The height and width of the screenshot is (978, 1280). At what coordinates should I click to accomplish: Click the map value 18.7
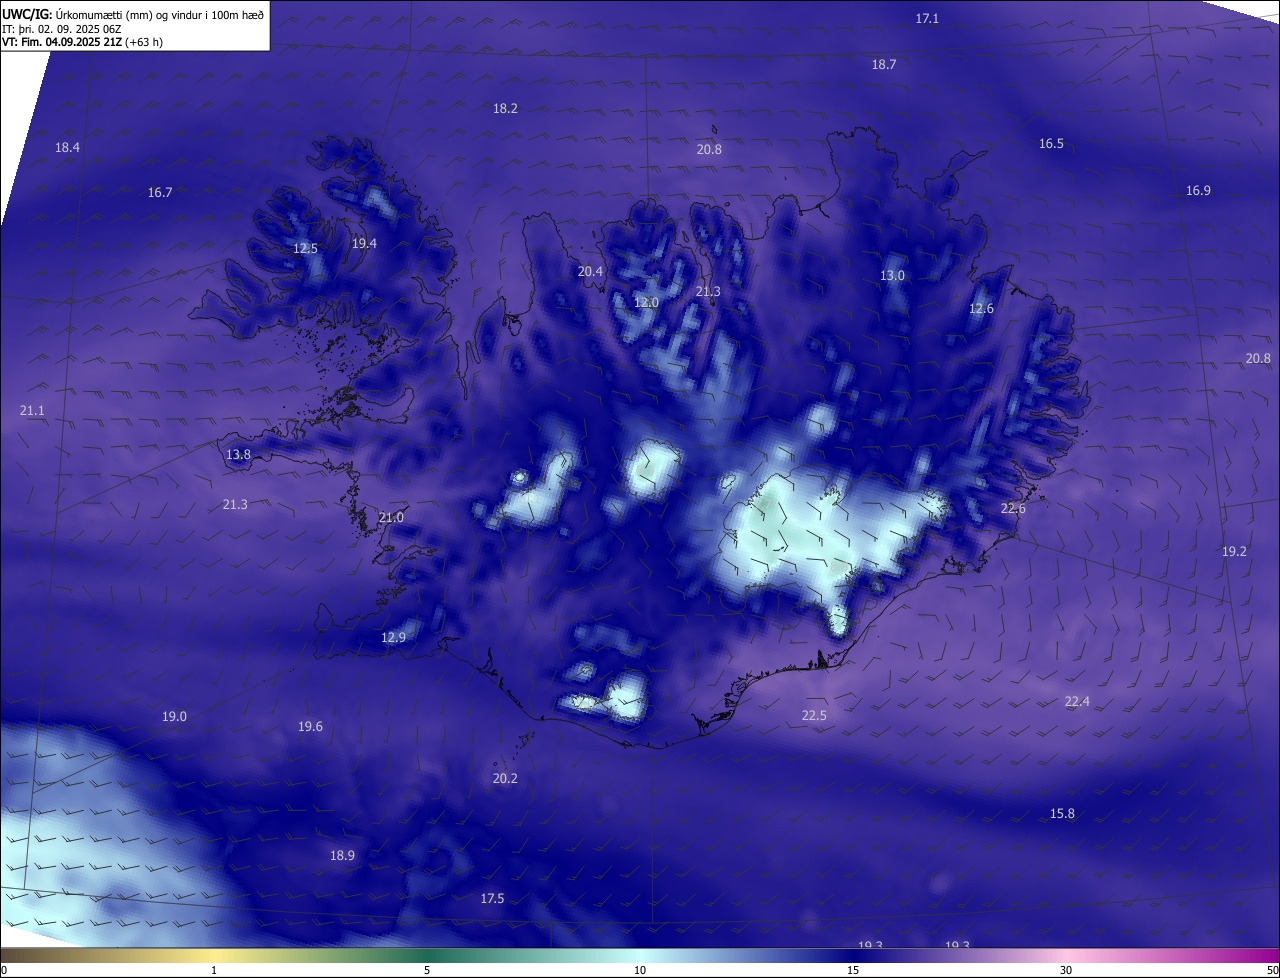(x=884, y=64)
